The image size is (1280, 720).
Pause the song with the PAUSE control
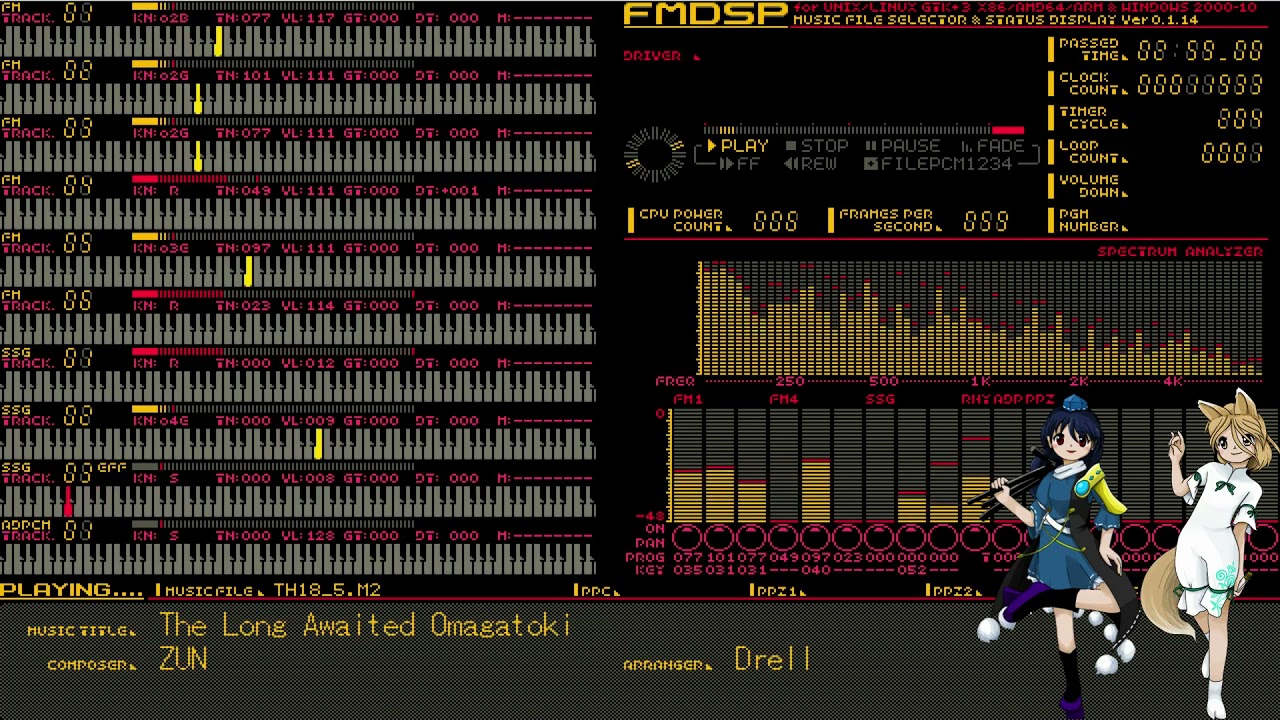pos(902,146)
